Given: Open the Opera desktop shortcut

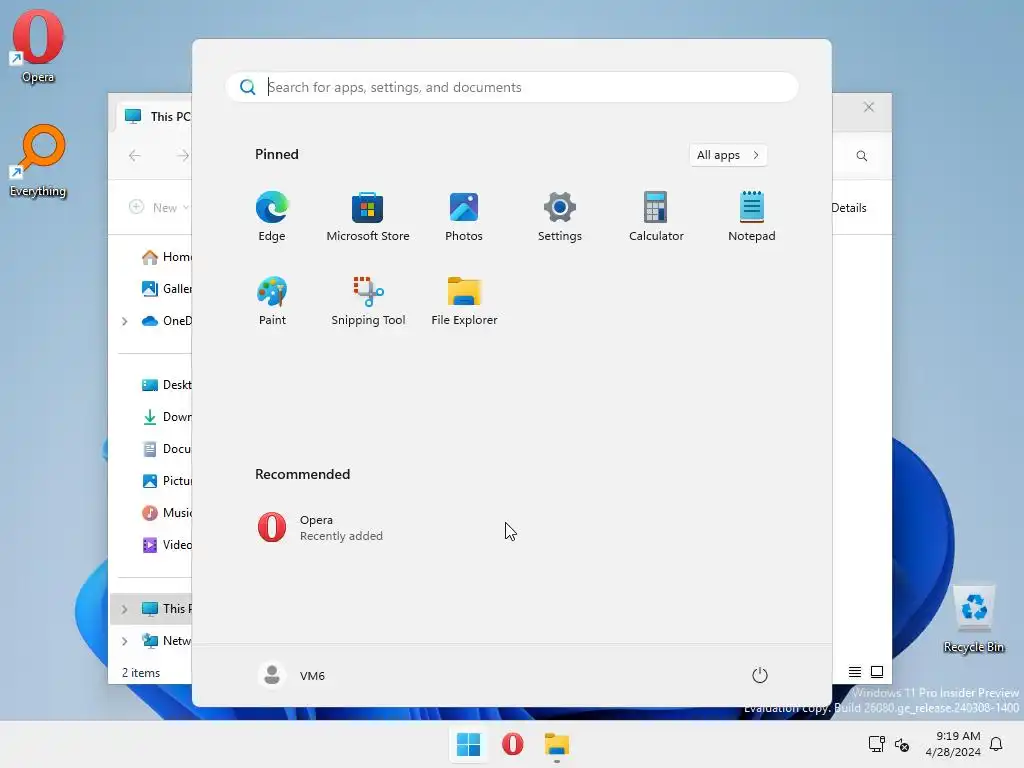Looking at the screenshot, I should [38, 47].
